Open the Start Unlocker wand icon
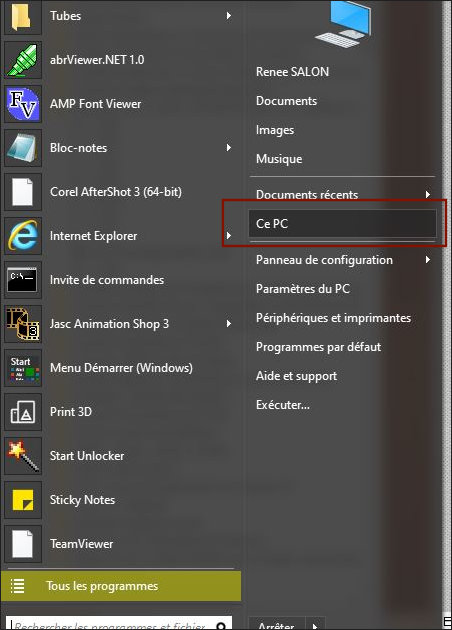 click(x=23, y=456)
